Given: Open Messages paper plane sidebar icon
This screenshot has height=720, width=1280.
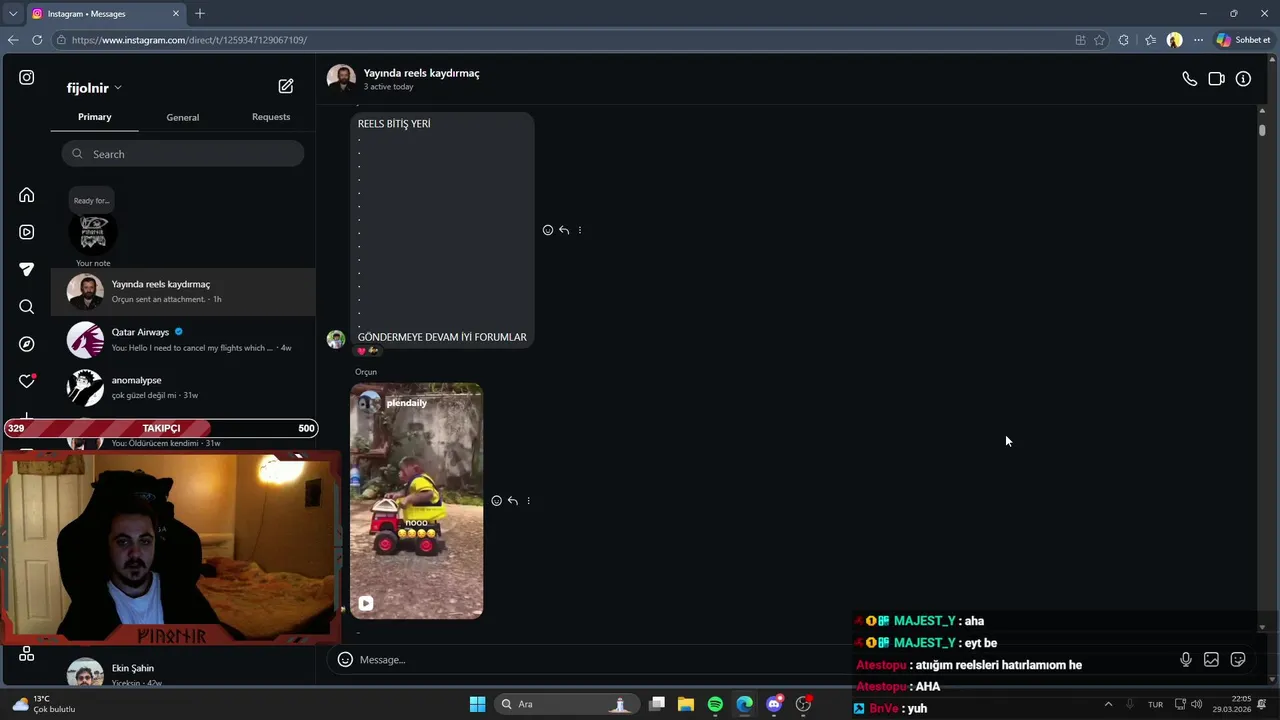Looking at the screenshot, I should pyautogui.click(x=27, y=269).
